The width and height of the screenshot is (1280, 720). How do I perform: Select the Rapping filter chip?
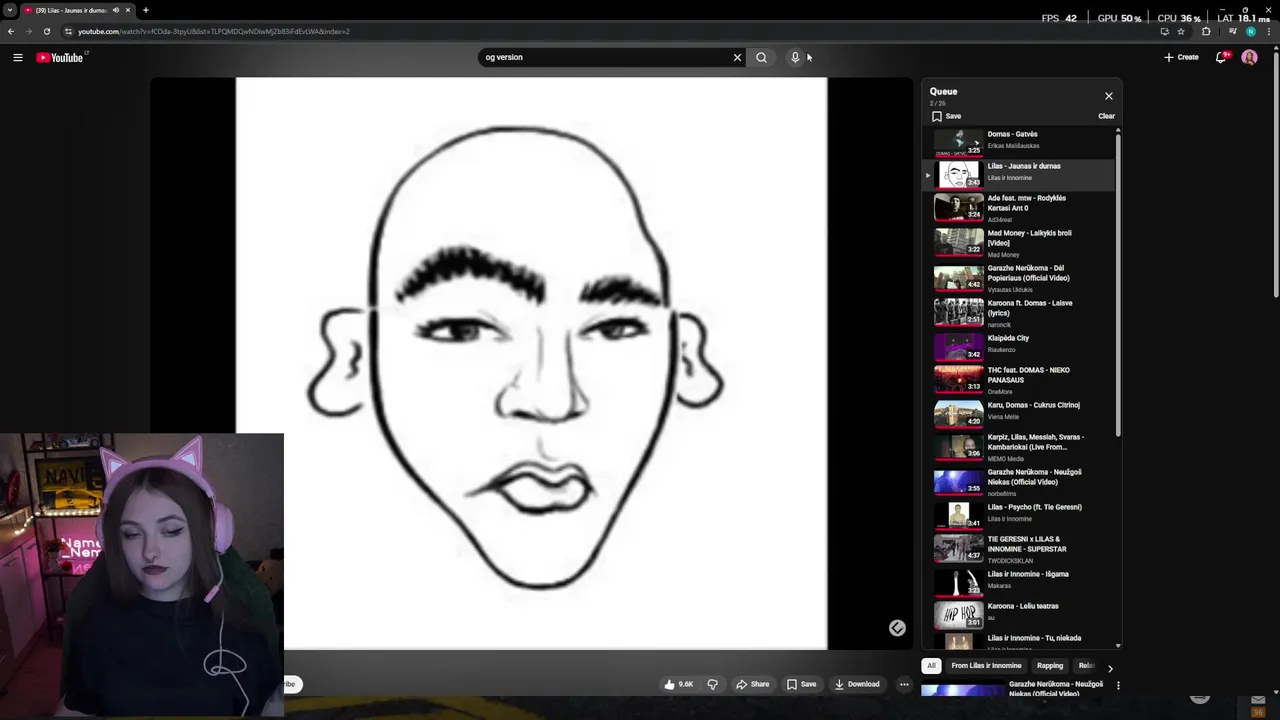click(x=1050, y=666)
